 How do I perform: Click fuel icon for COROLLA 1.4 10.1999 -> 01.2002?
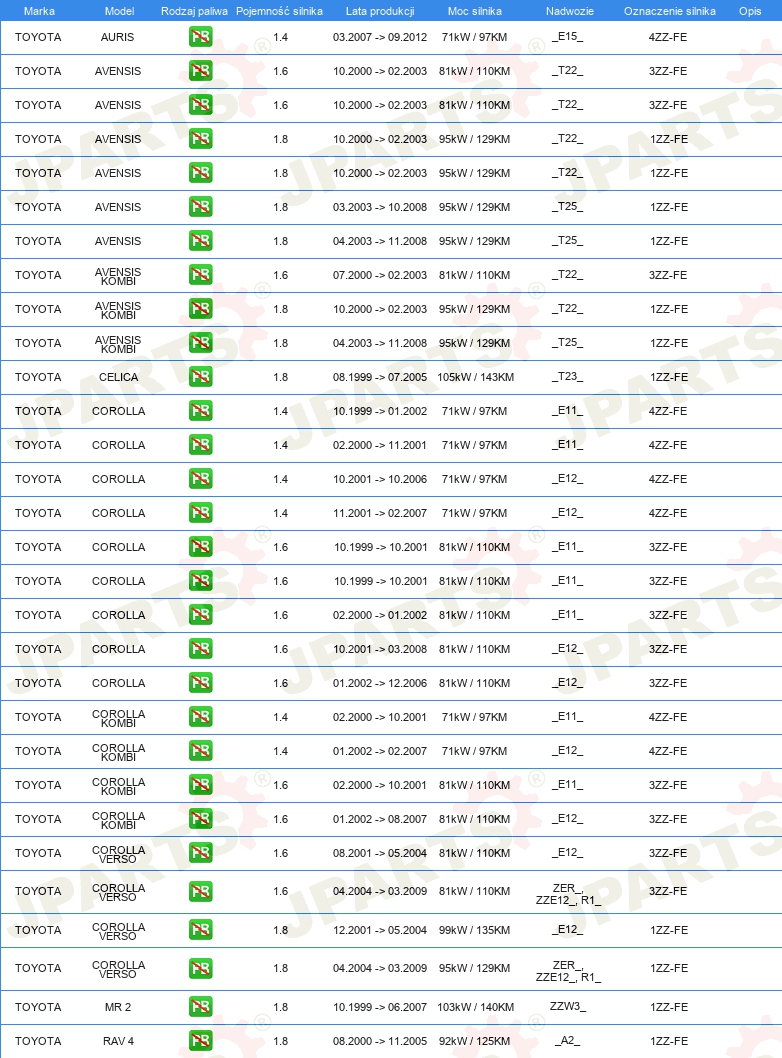(x=200, y=410)
